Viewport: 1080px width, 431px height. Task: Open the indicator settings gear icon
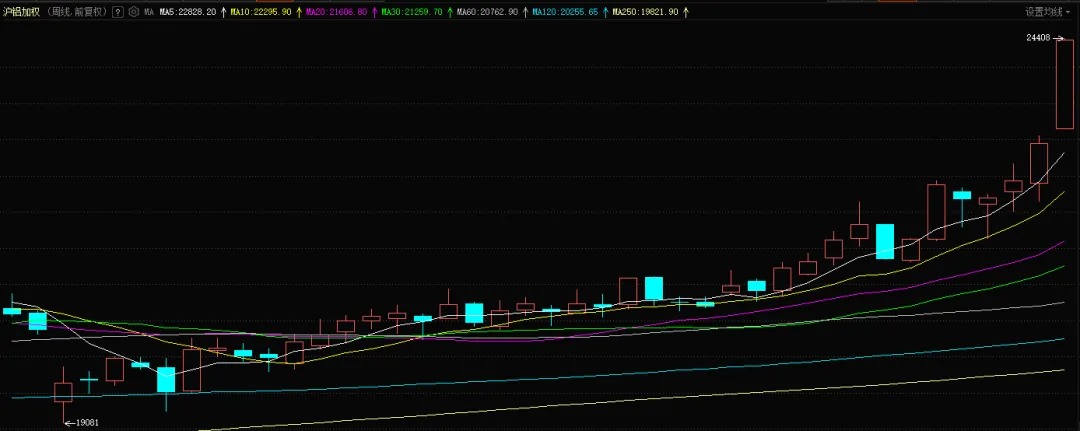pyautogui.click(x=134, y=12)
